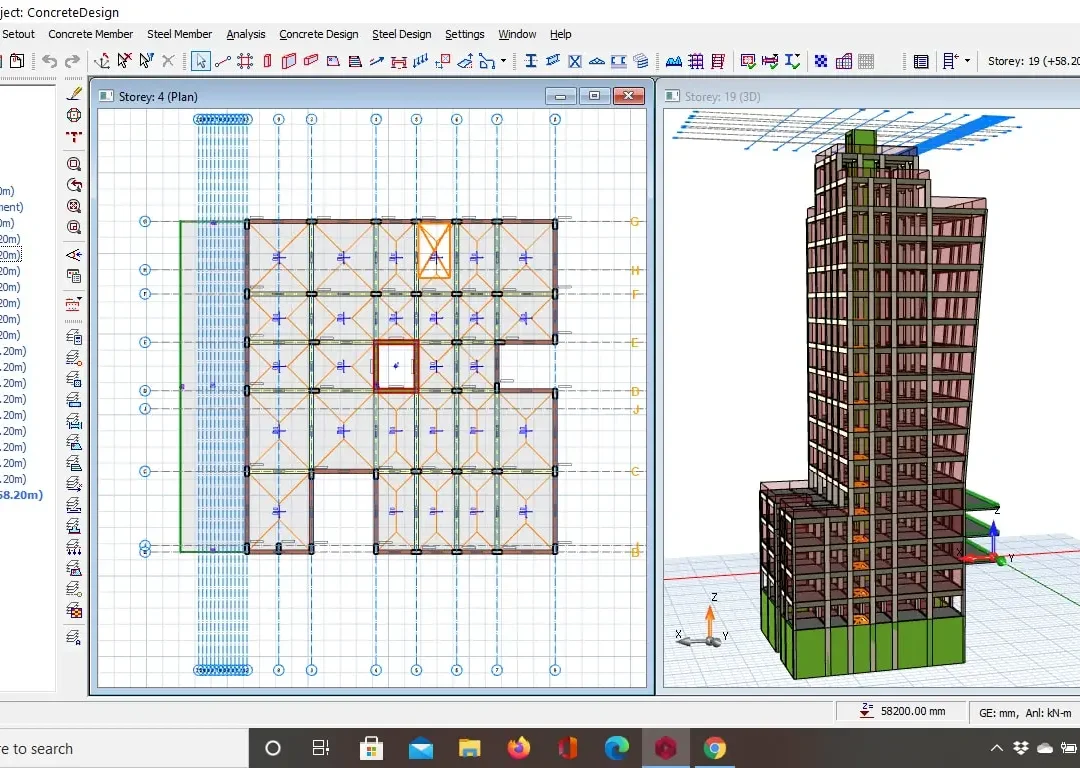Open the Concrete Design menu

click(x=319, y=34)
